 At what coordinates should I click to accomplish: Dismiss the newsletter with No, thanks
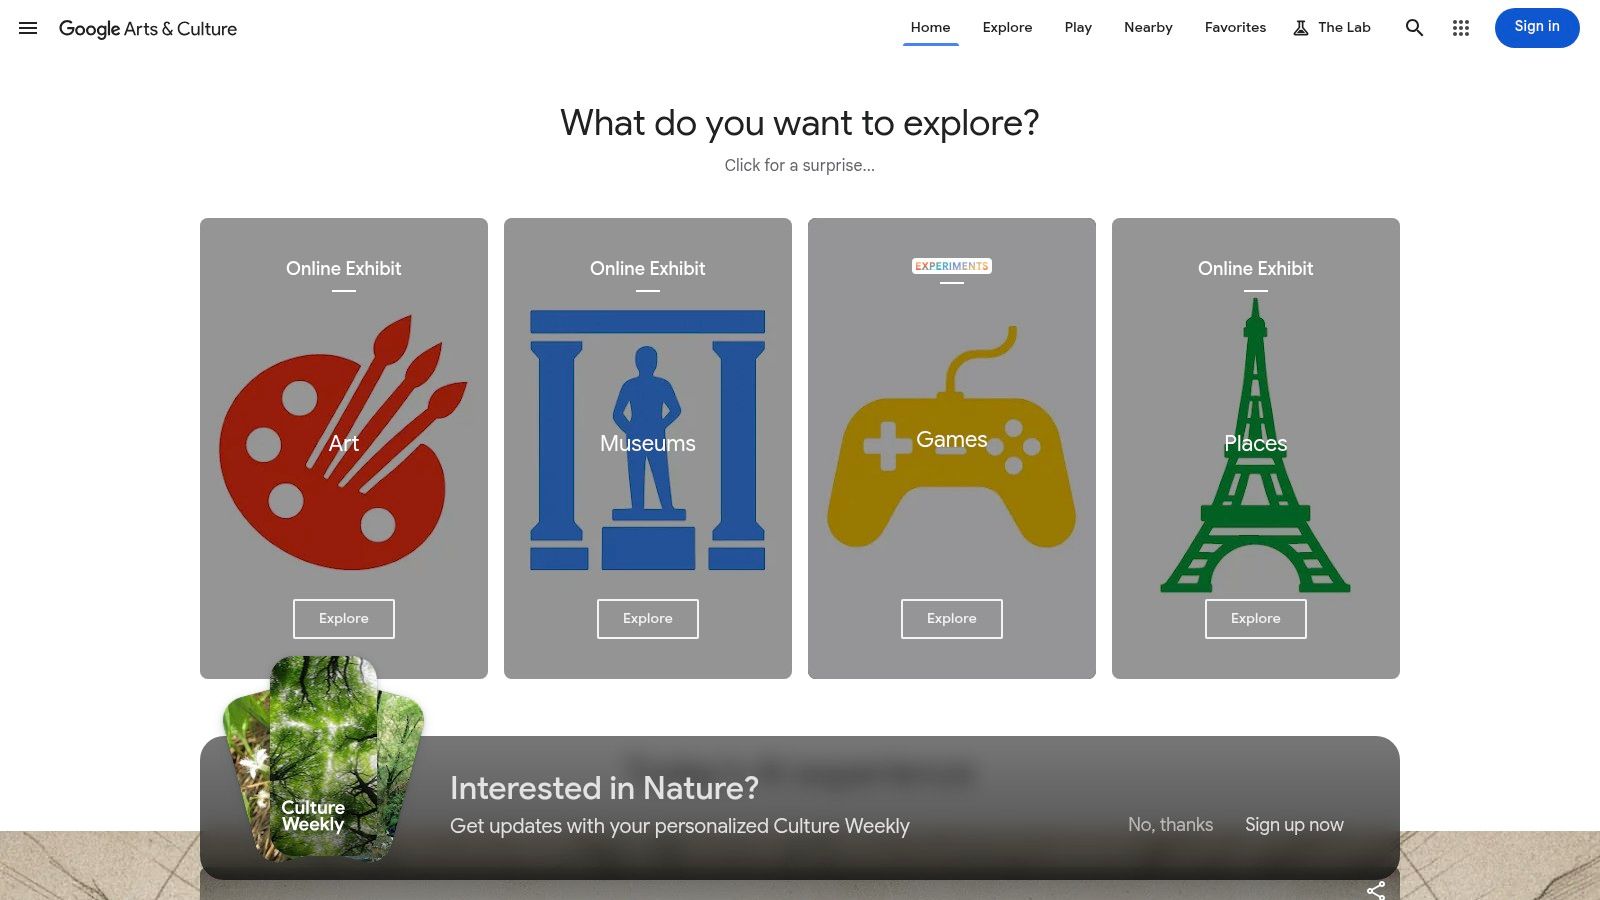click(1170, 824)
